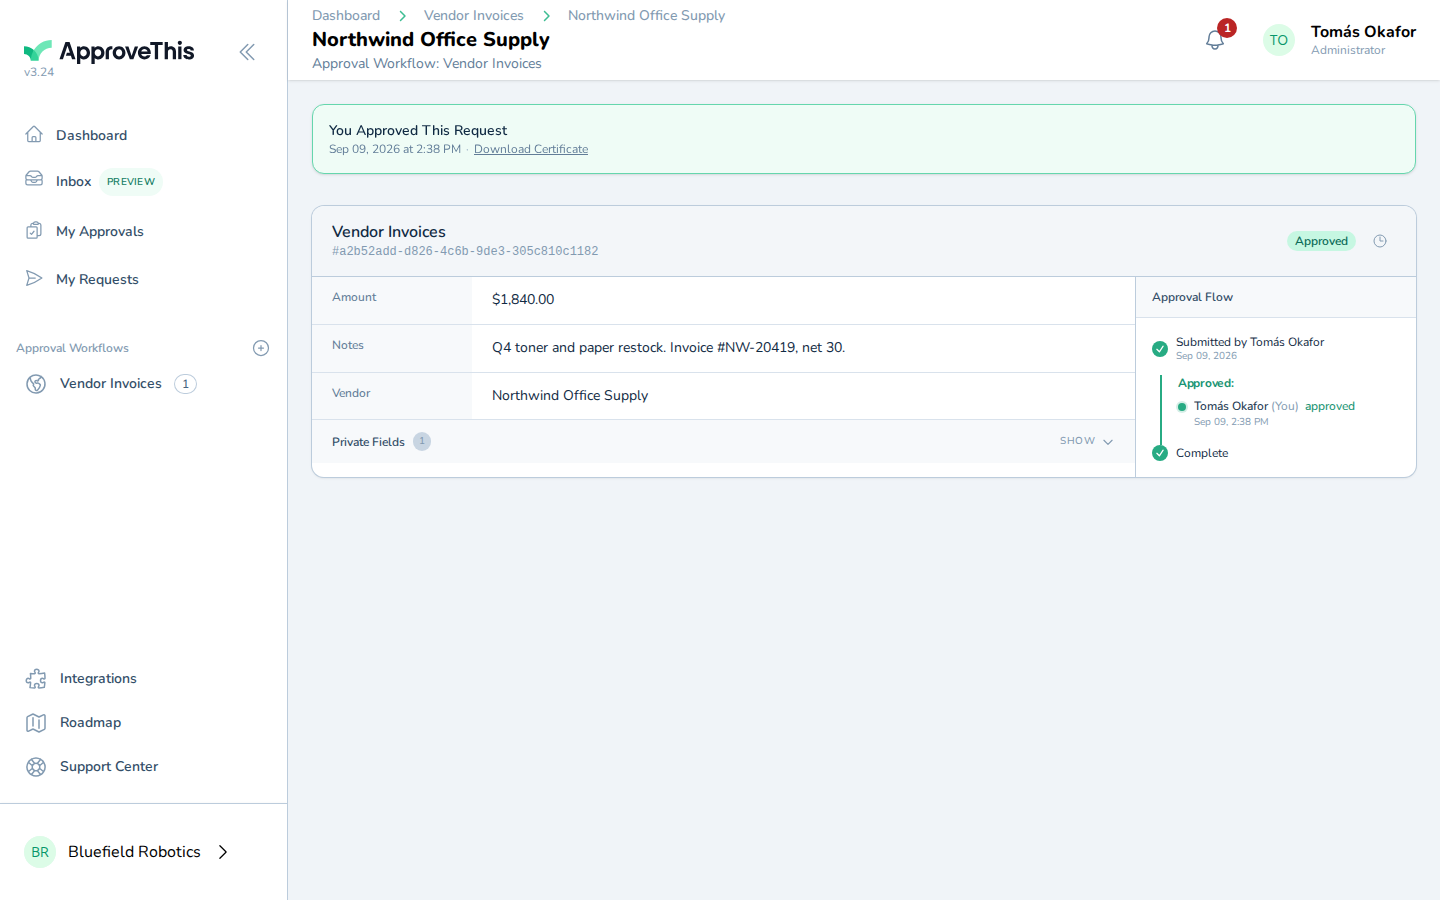The height and width of the screenshot is (900, 1440).
Task: Click 'Submitted by Tomás Okafor' entry
Action: [x=1250, y=342]
